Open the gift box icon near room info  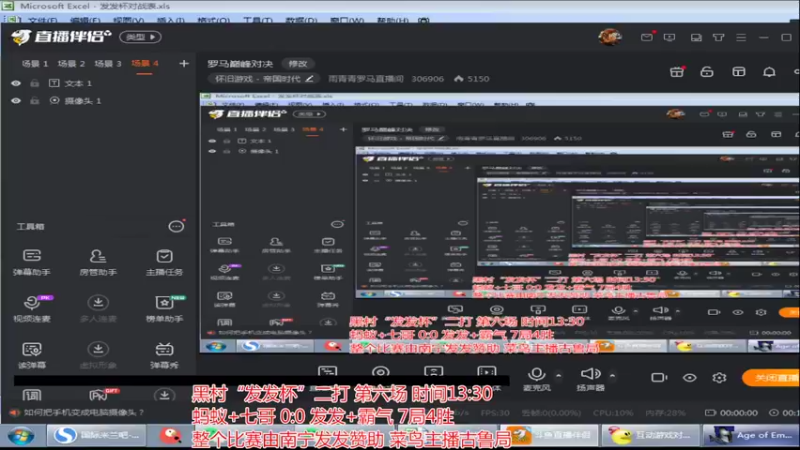point(677,72)
